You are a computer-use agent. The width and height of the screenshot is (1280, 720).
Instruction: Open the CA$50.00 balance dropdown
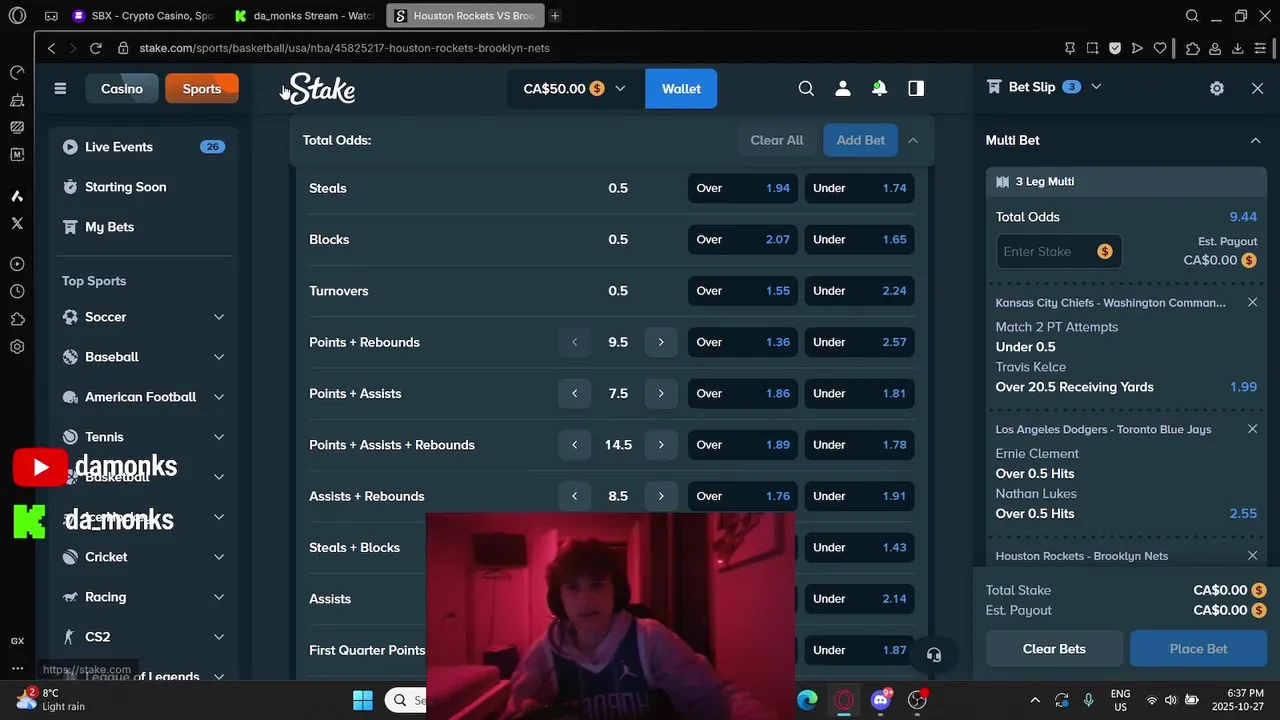(575, 88)
